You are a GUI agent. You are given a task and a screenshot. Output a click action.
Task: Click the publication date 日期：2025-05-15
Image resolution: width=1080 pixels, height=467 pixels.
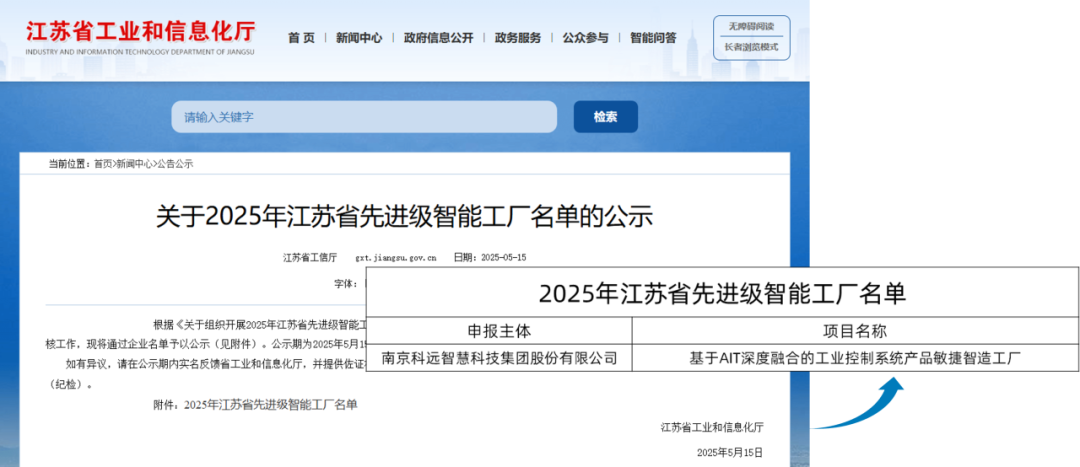click(x=490, y=258)
